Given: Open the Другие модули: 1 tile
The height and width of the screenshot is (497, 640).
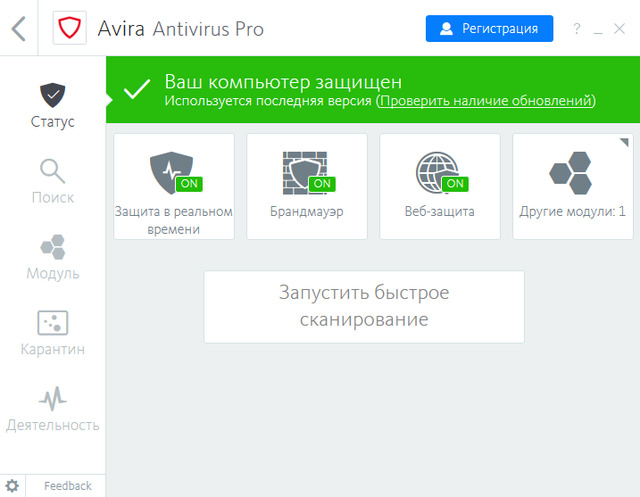Looking at the screenshot, I should click(x=573, y=186).
